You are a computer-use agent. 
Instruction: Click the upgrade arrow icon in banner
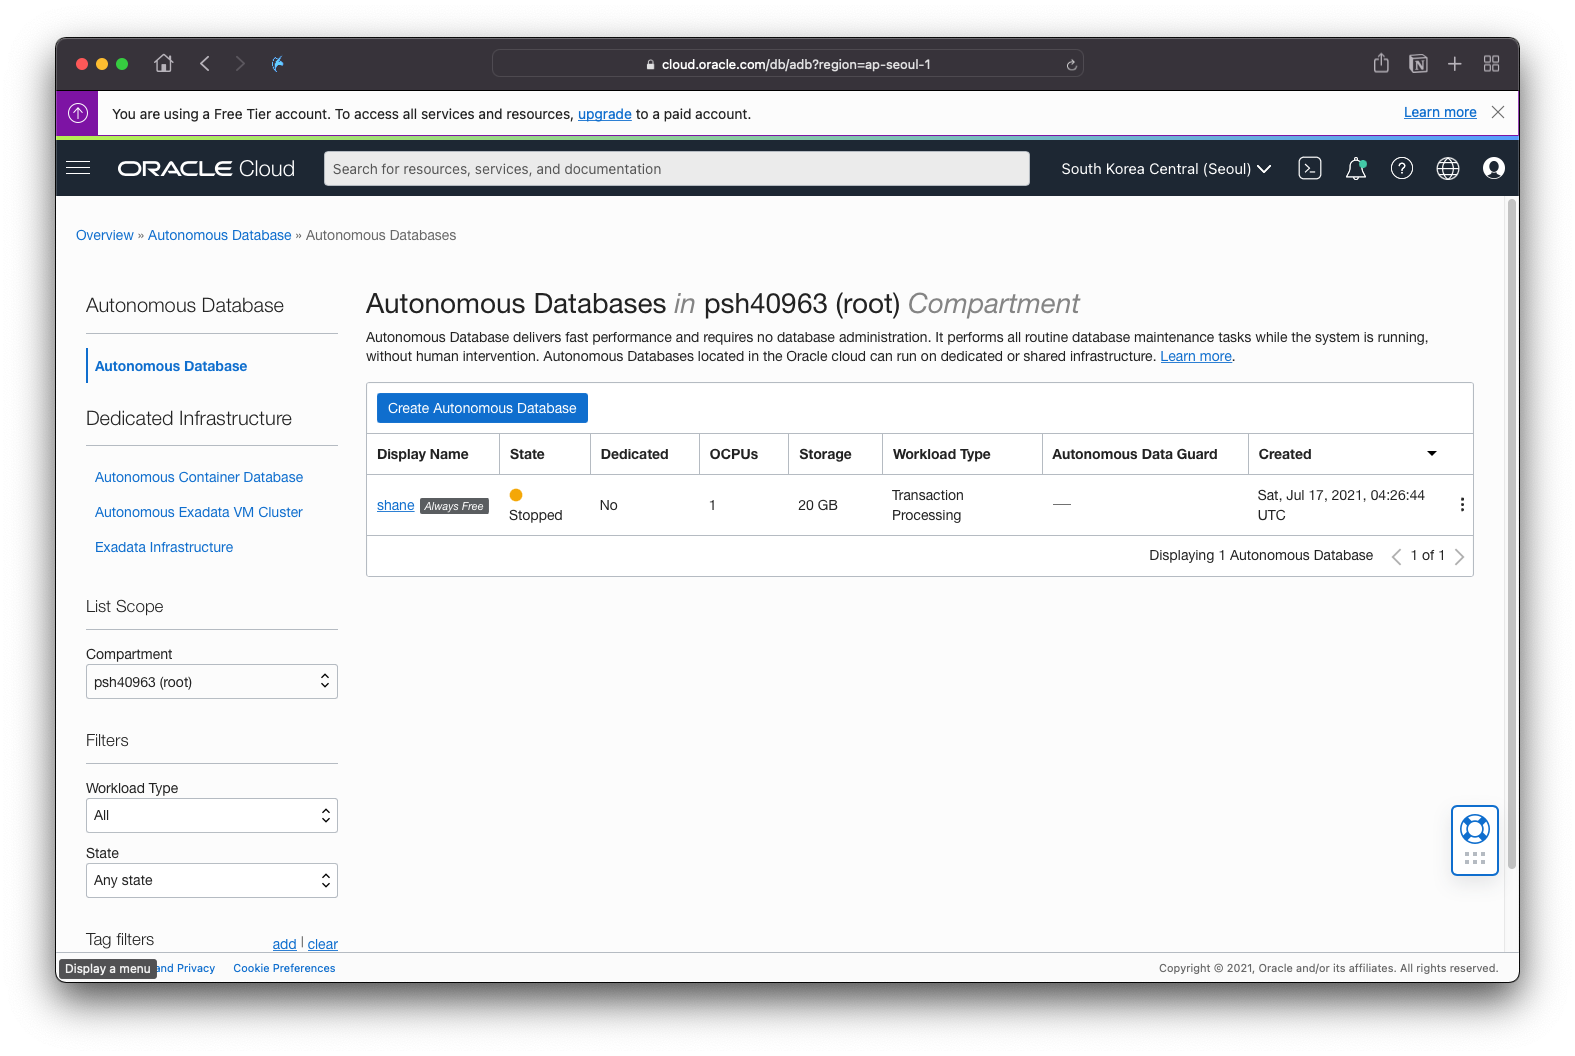[x=78, y=113]
